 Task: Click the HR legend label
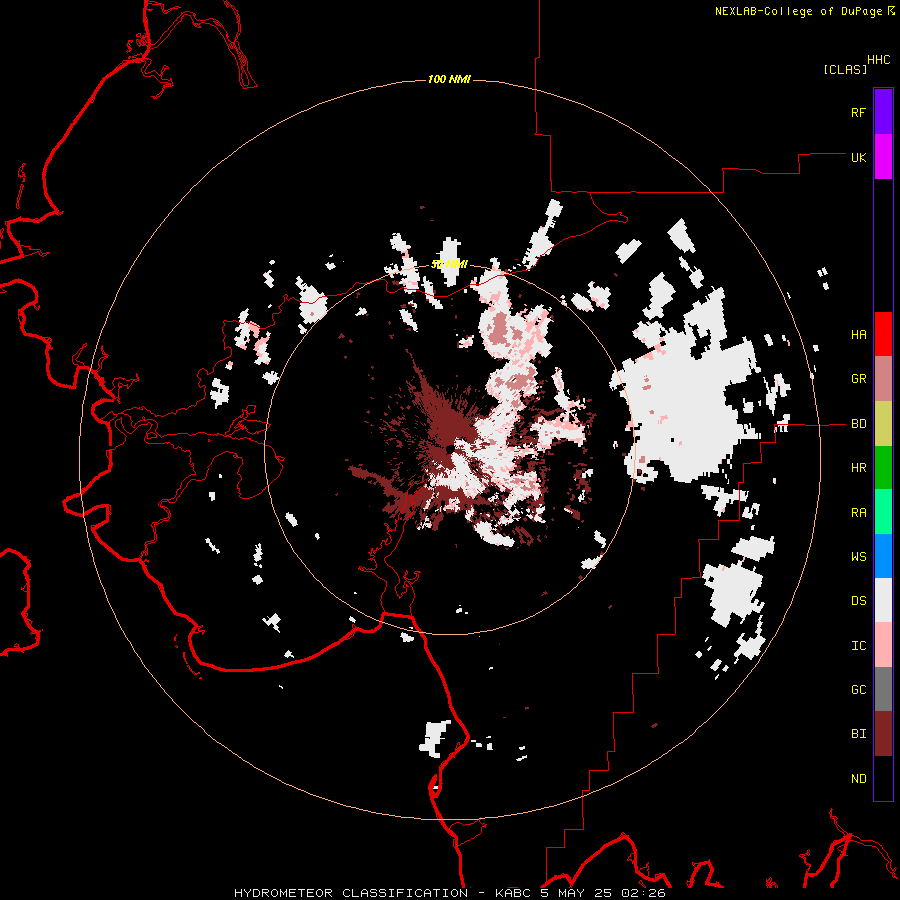click(858, 468)
